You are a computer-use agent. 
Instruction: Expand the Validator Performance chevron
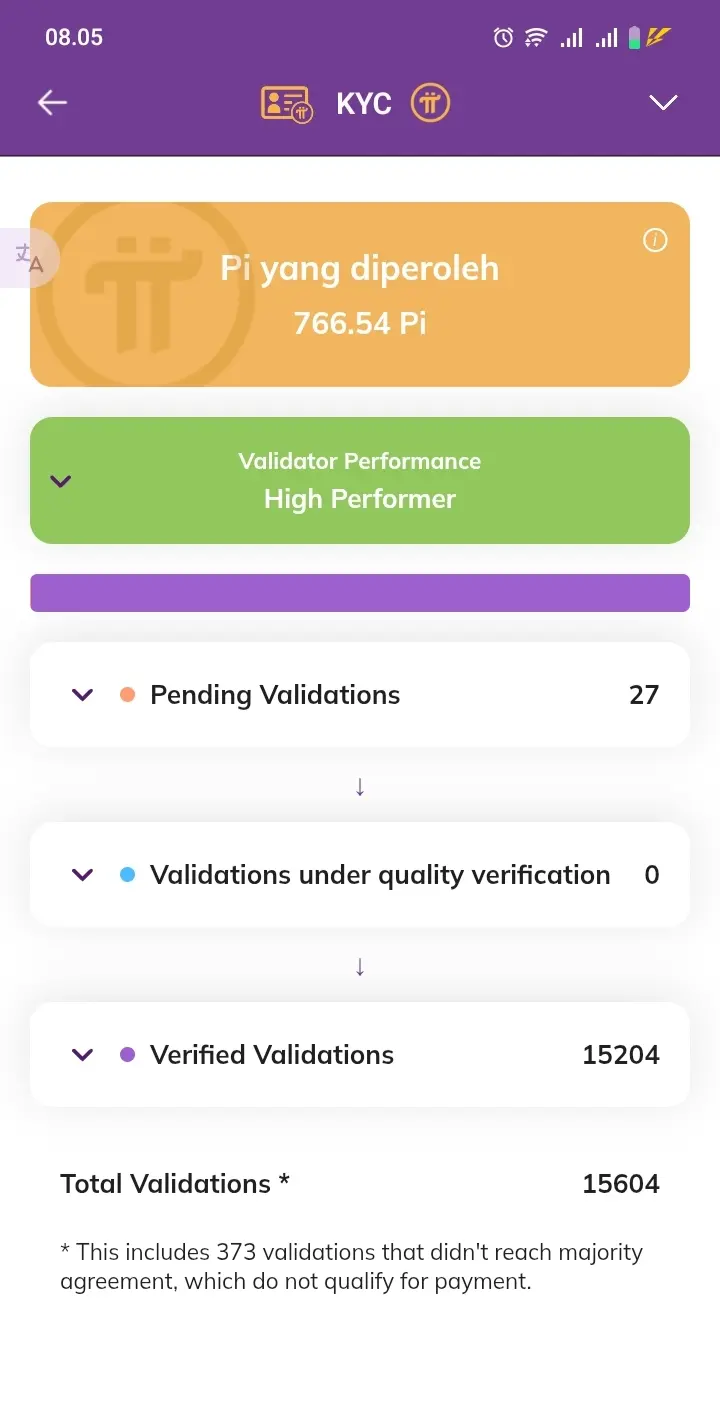[x=61, y=481]
